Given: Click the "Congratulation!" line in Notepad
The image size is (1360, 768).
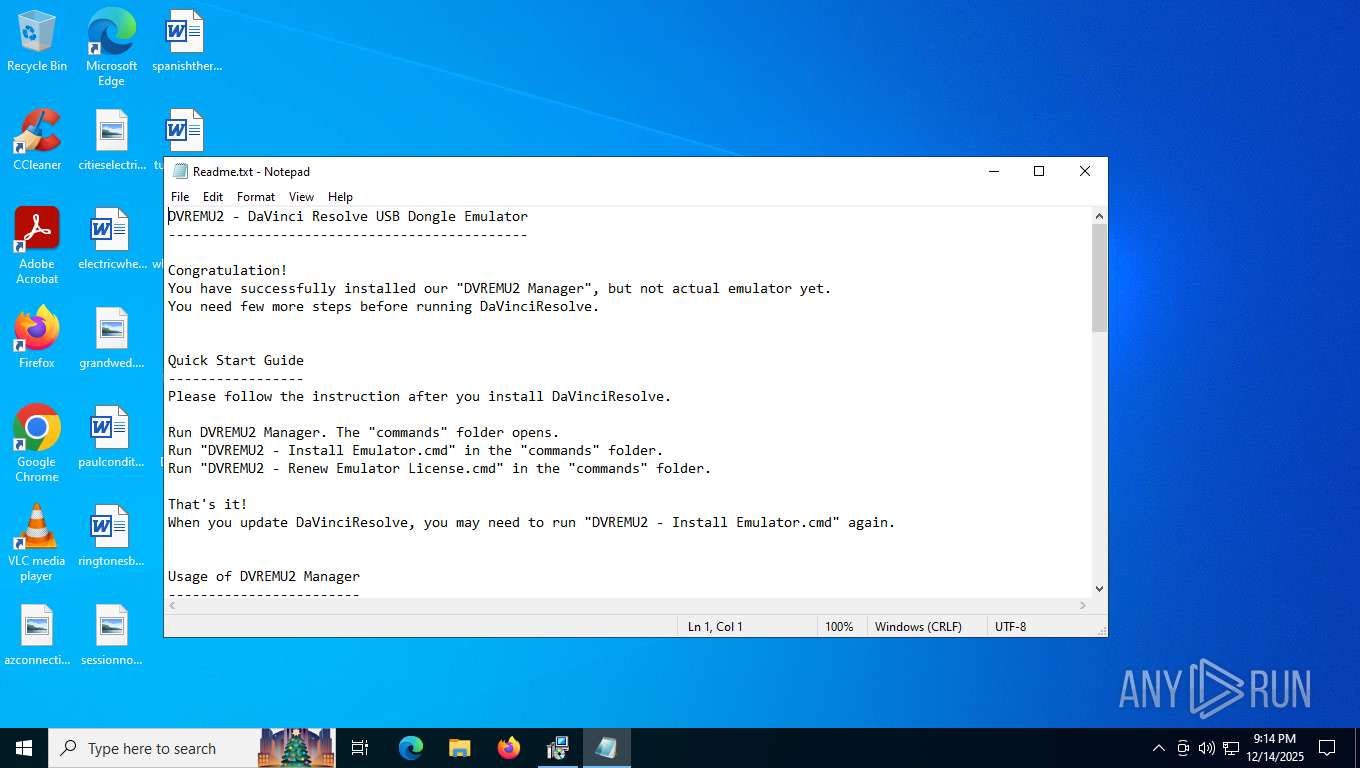Looking at the screenshot, I should (228, 270).
